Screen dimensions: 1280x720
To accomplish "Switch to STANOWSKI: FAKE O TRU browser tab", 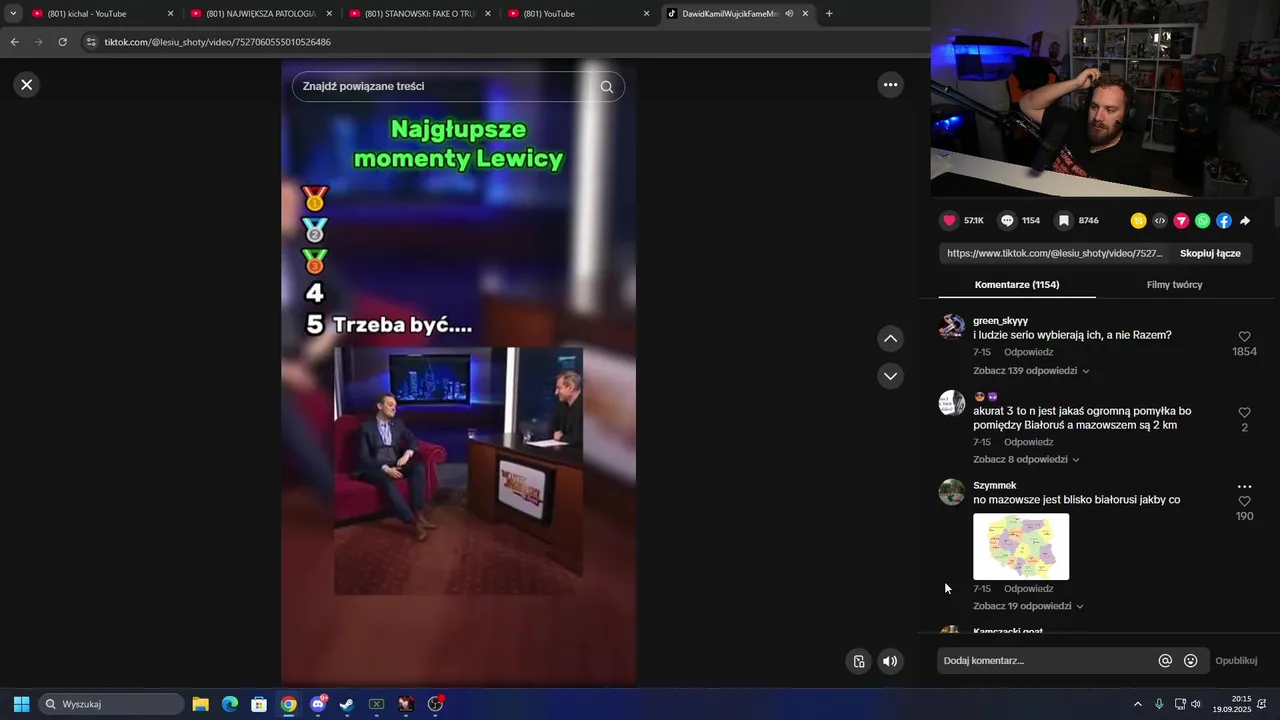I will coord(420,14).
